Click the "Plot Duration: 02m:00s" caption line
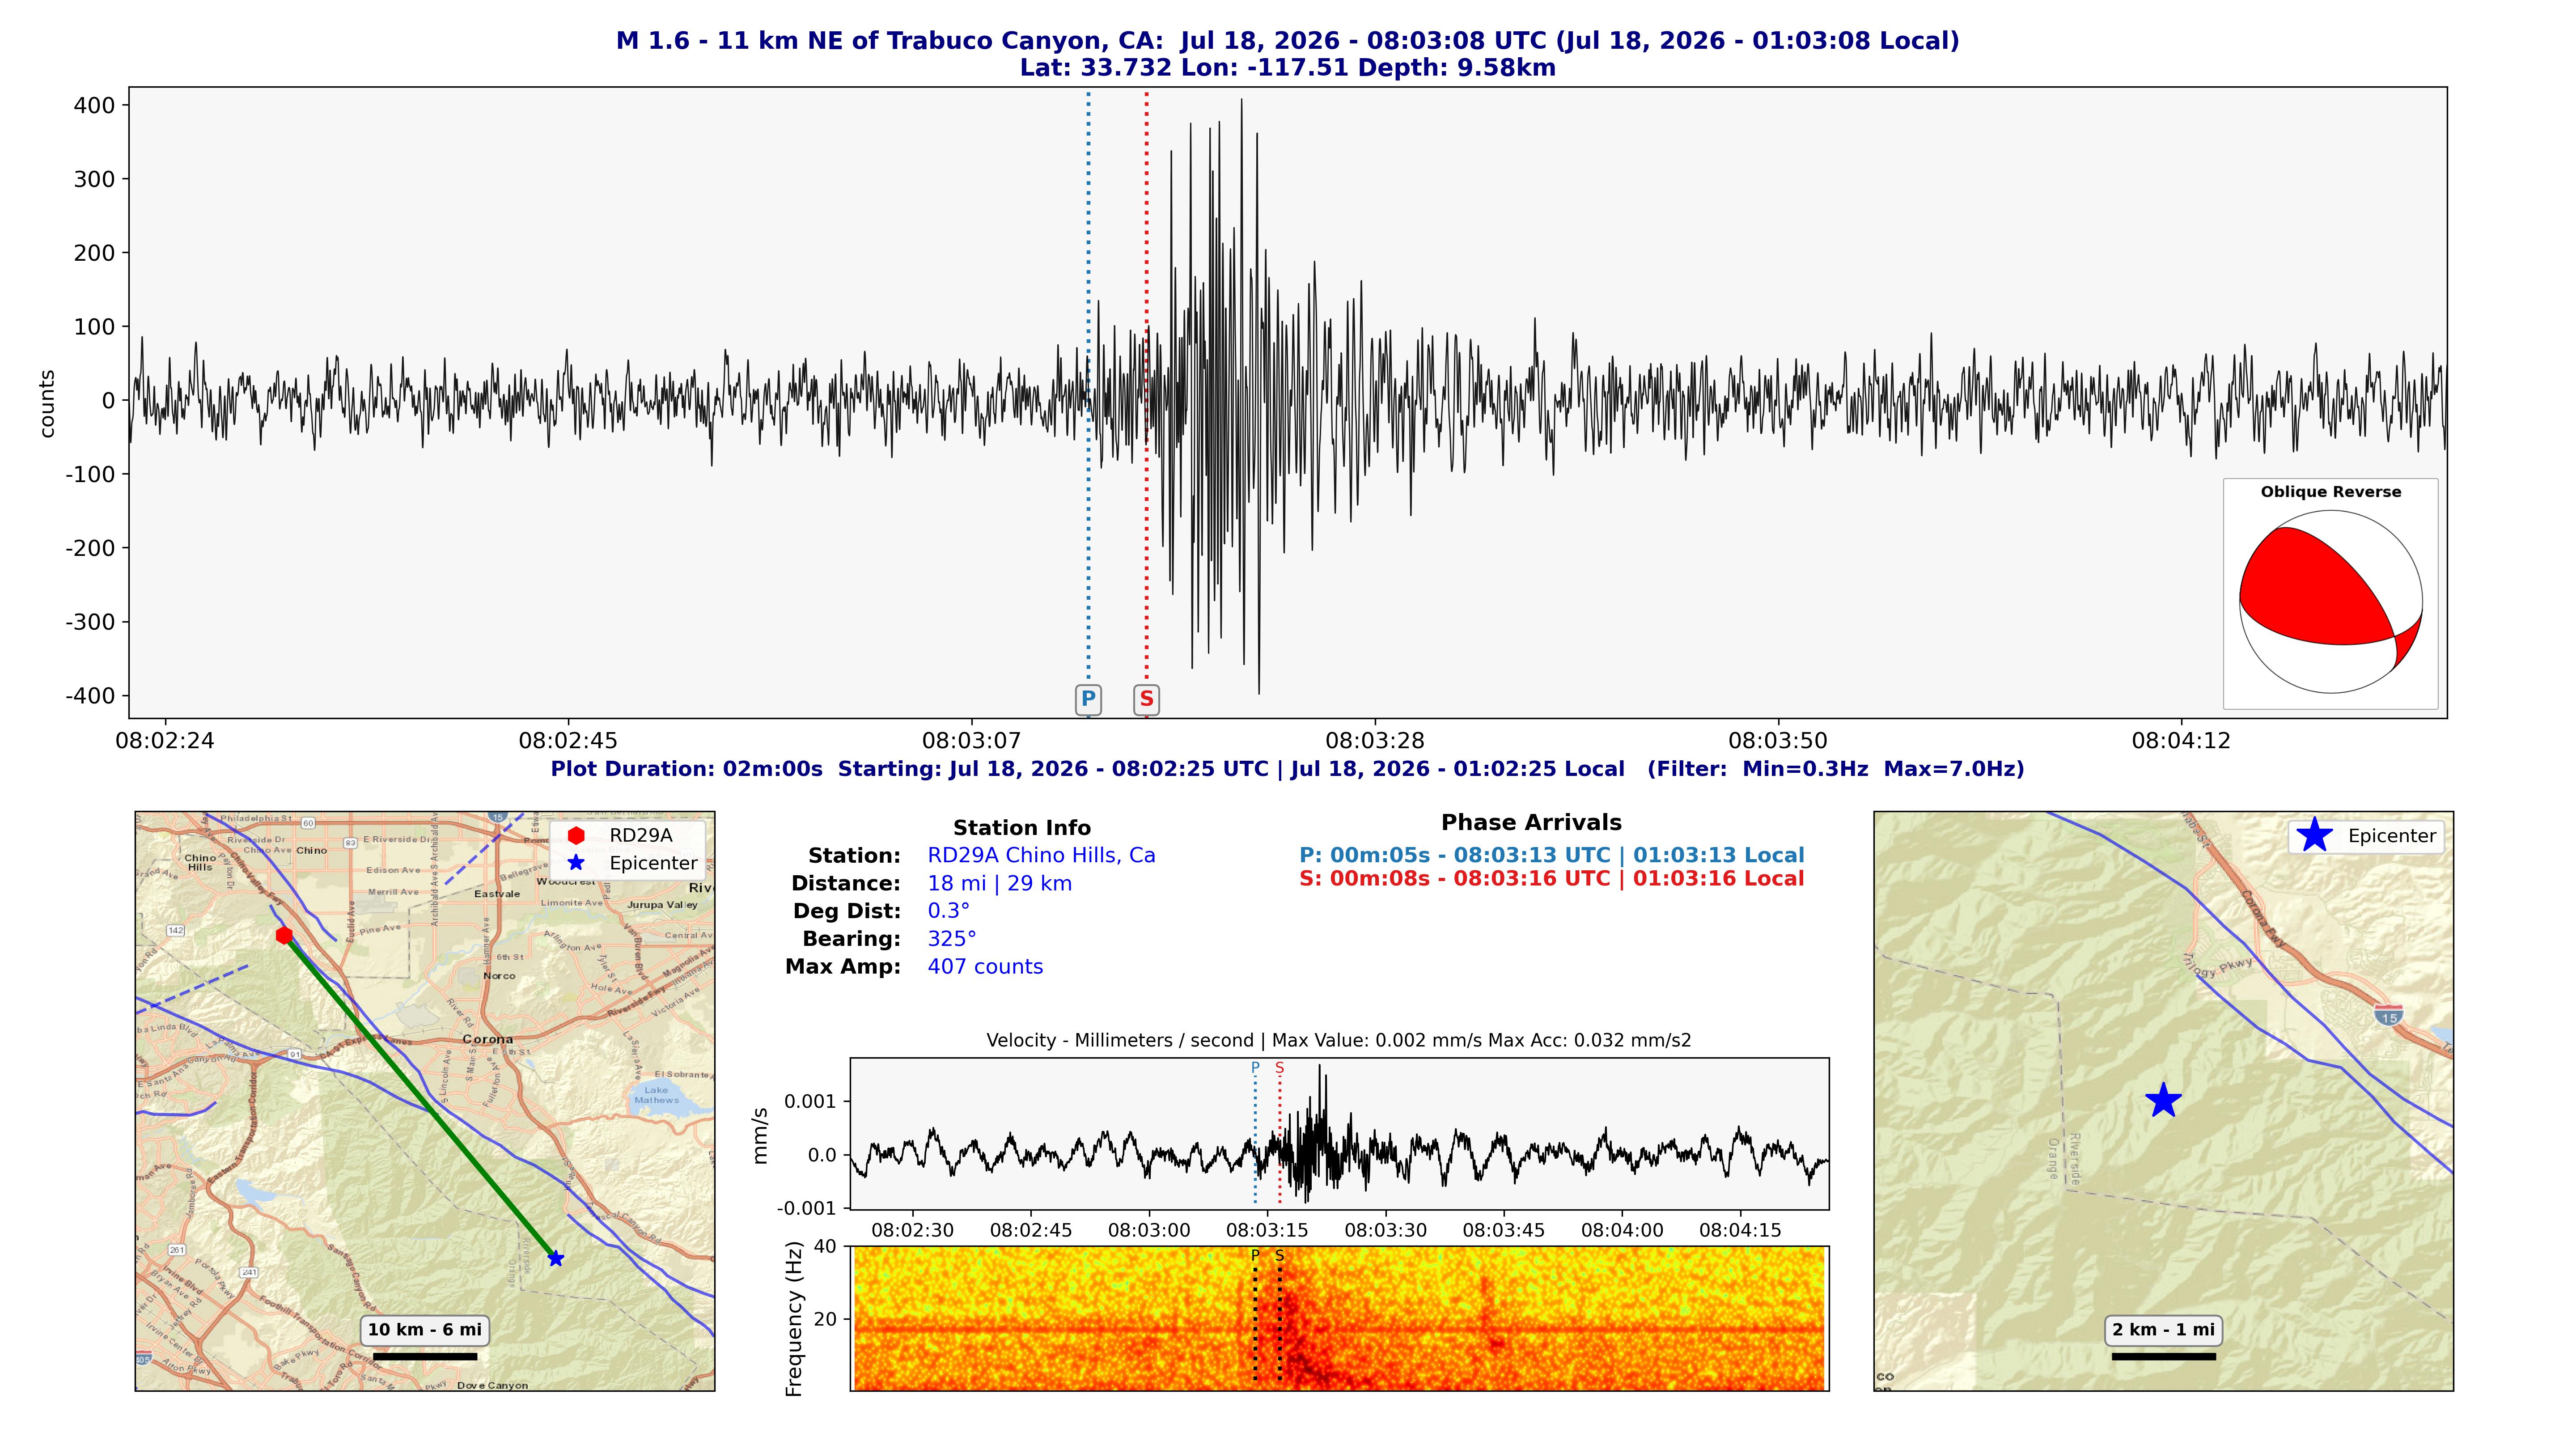Image resolution: width=2576 pixels, height=1449 pixels. point(1288,769)
